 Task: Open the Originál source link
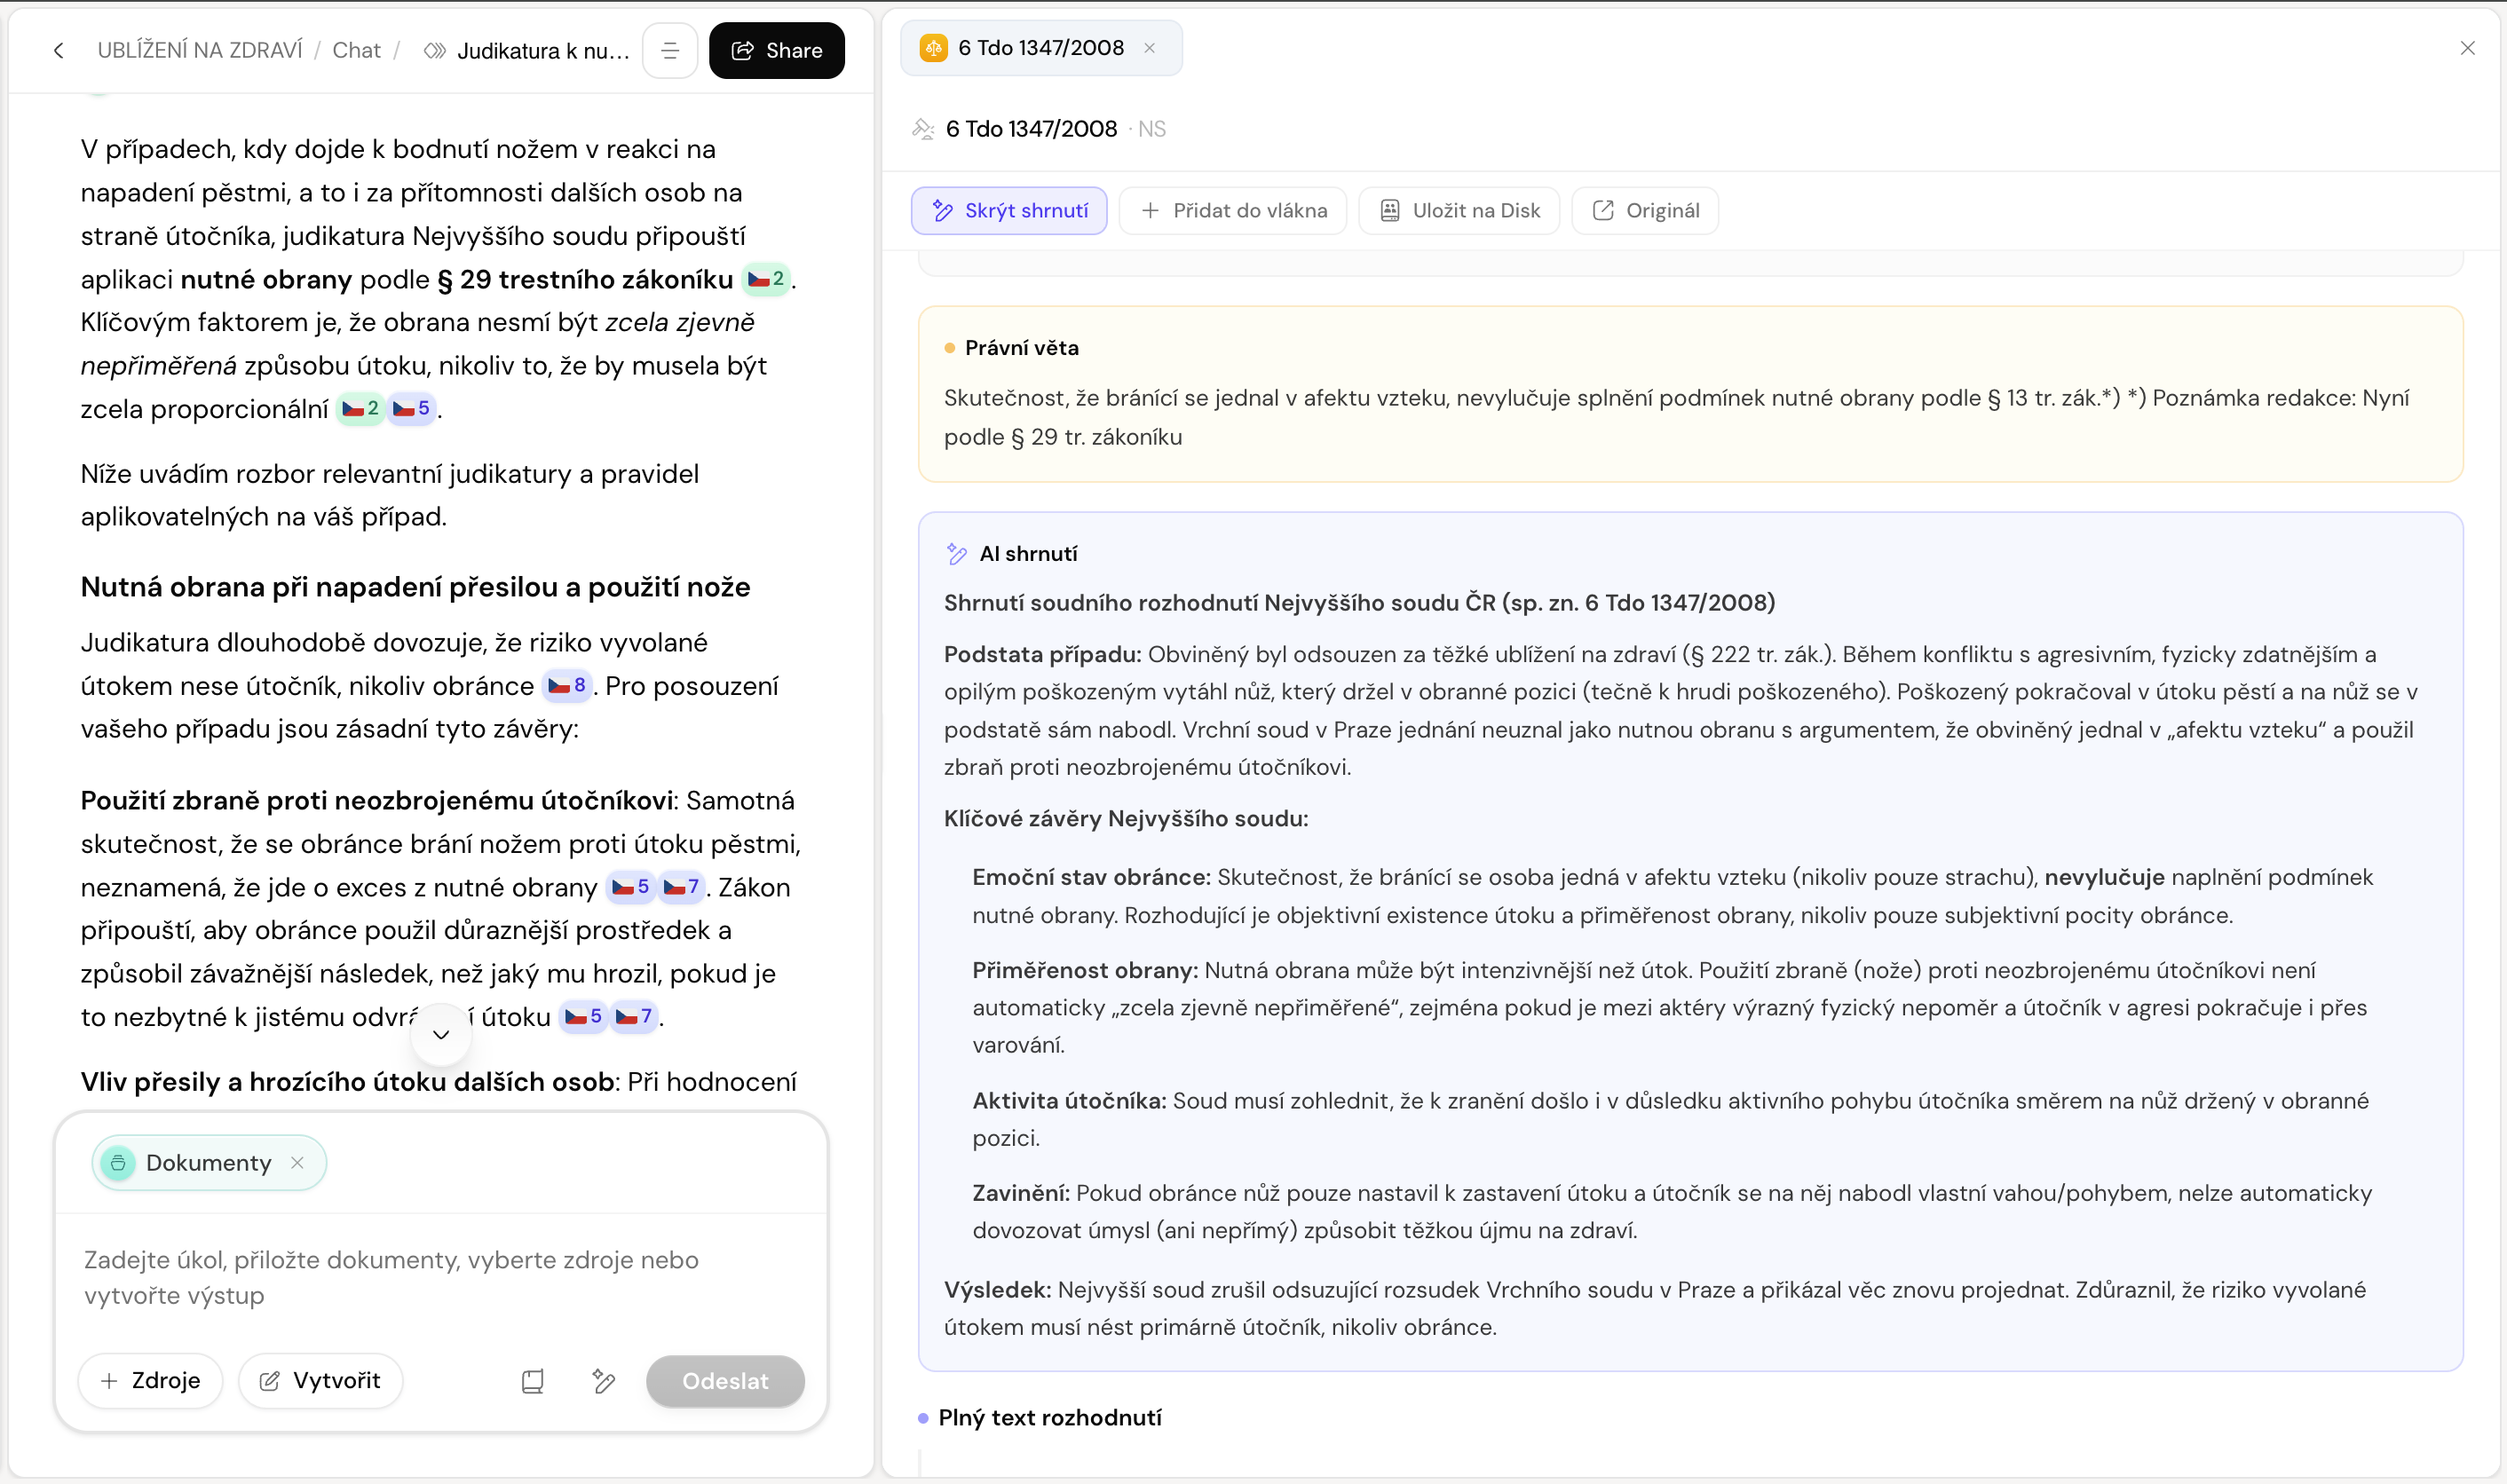[x=1645, y=211]
